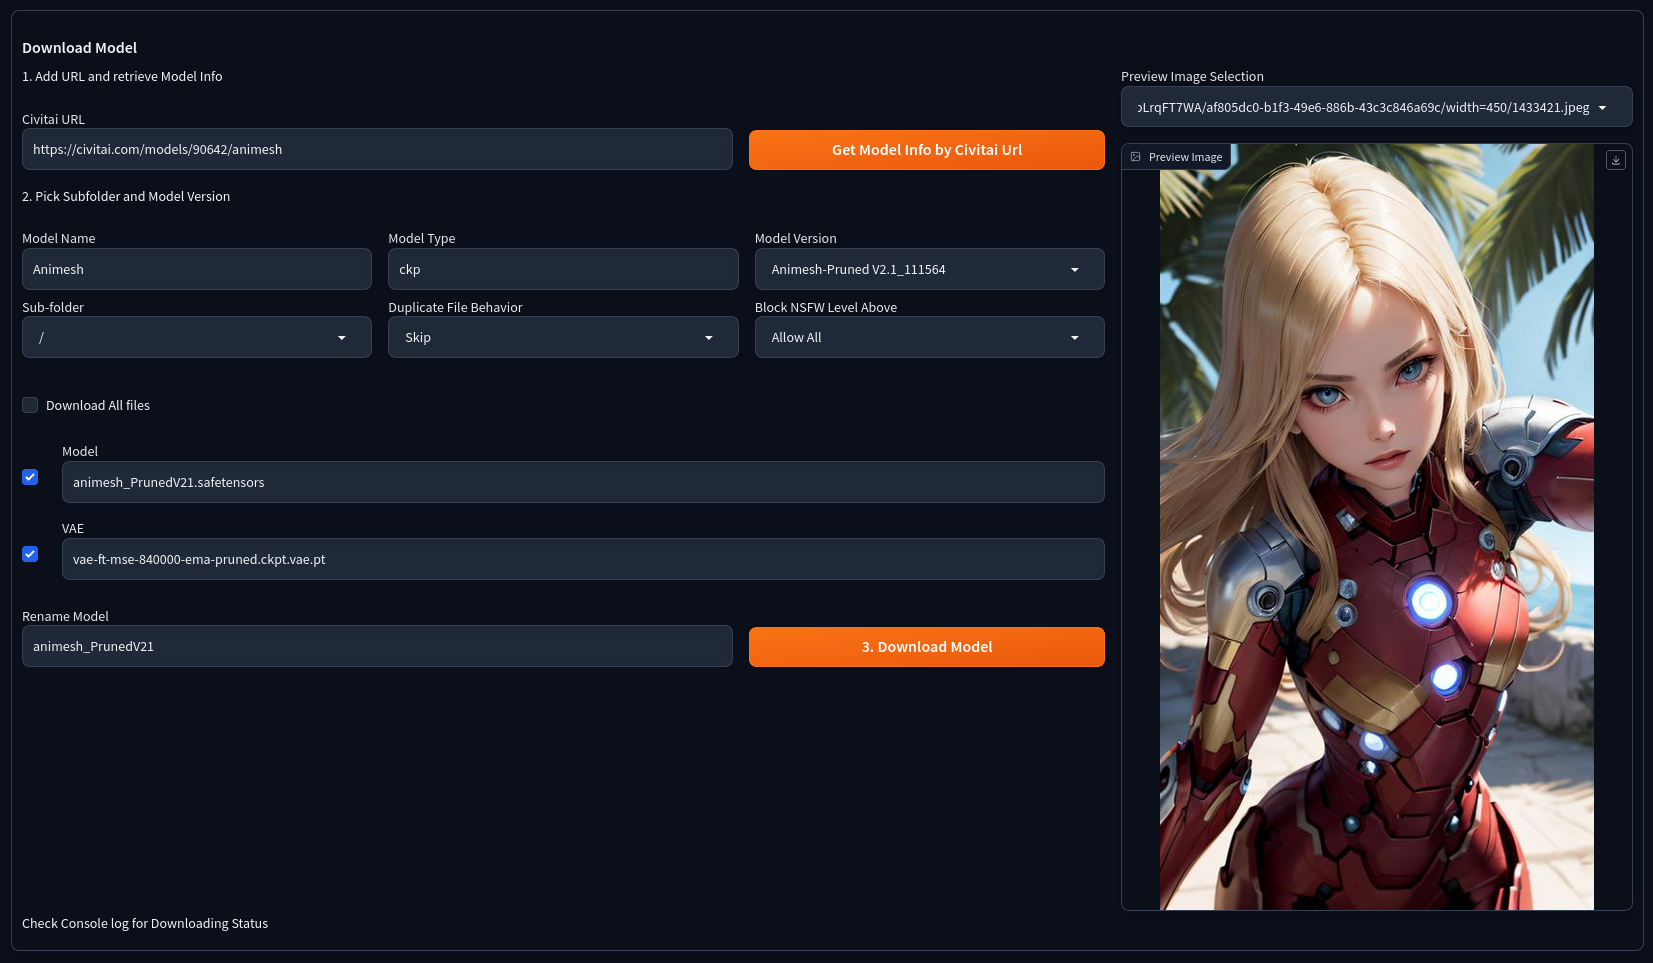
Task: Toggle the Download All files checkbox
Action: (x=30, y=405)
